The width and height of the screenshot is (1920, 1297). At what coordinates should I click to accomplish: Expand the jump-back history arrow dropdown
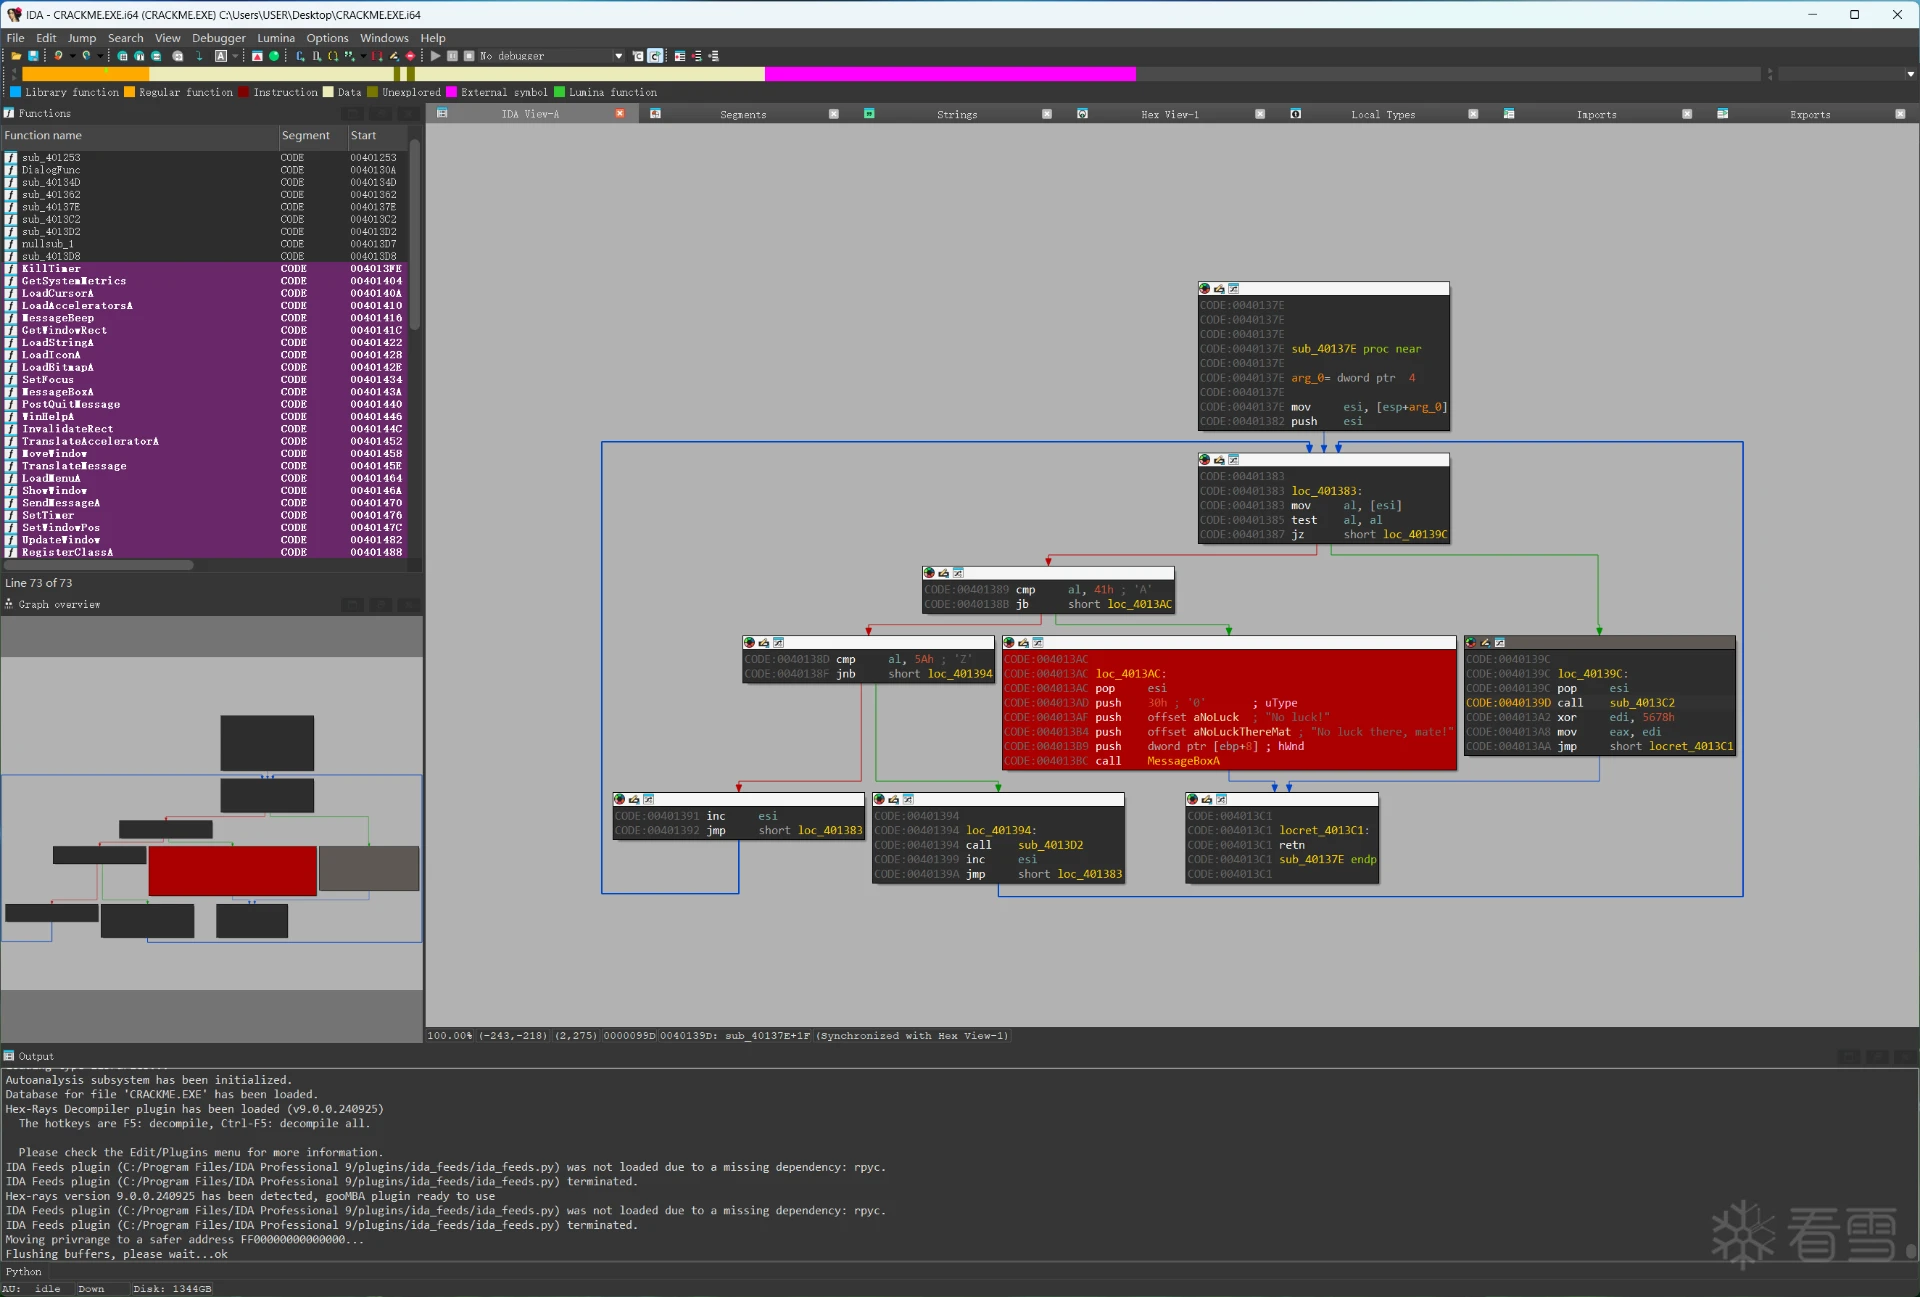click(x=72, y=56)
